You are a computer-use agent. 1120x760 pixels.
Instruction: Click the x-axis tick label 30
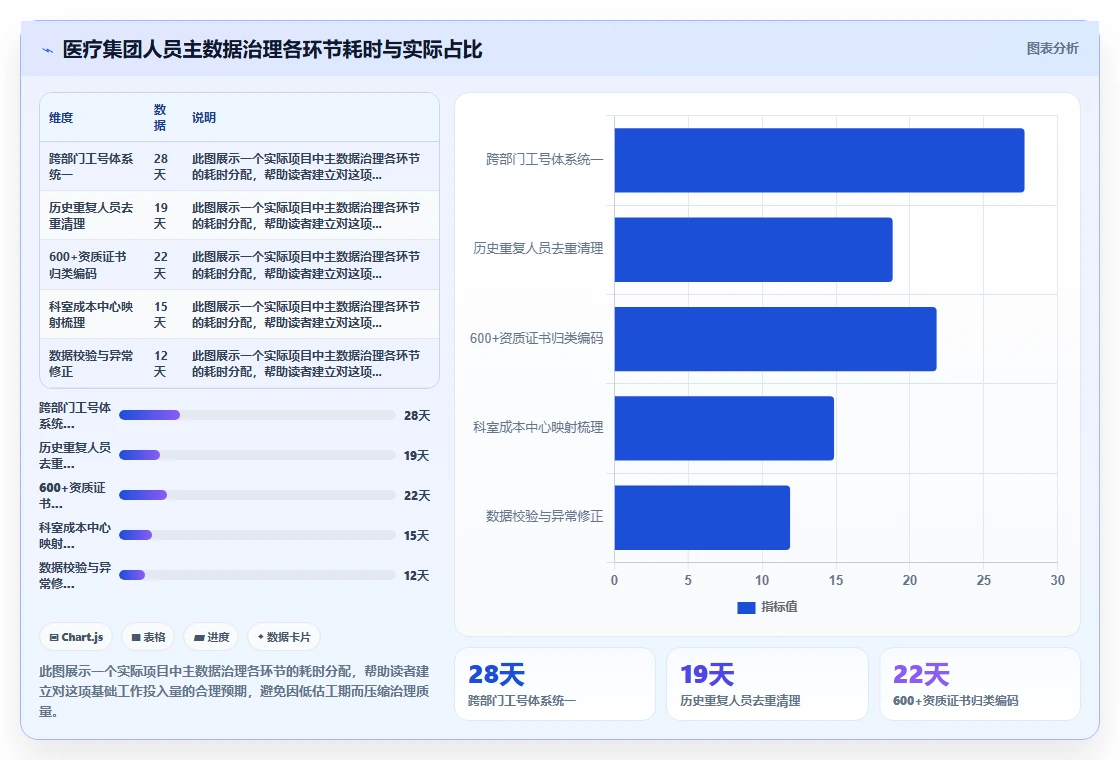coord(1057,580)
